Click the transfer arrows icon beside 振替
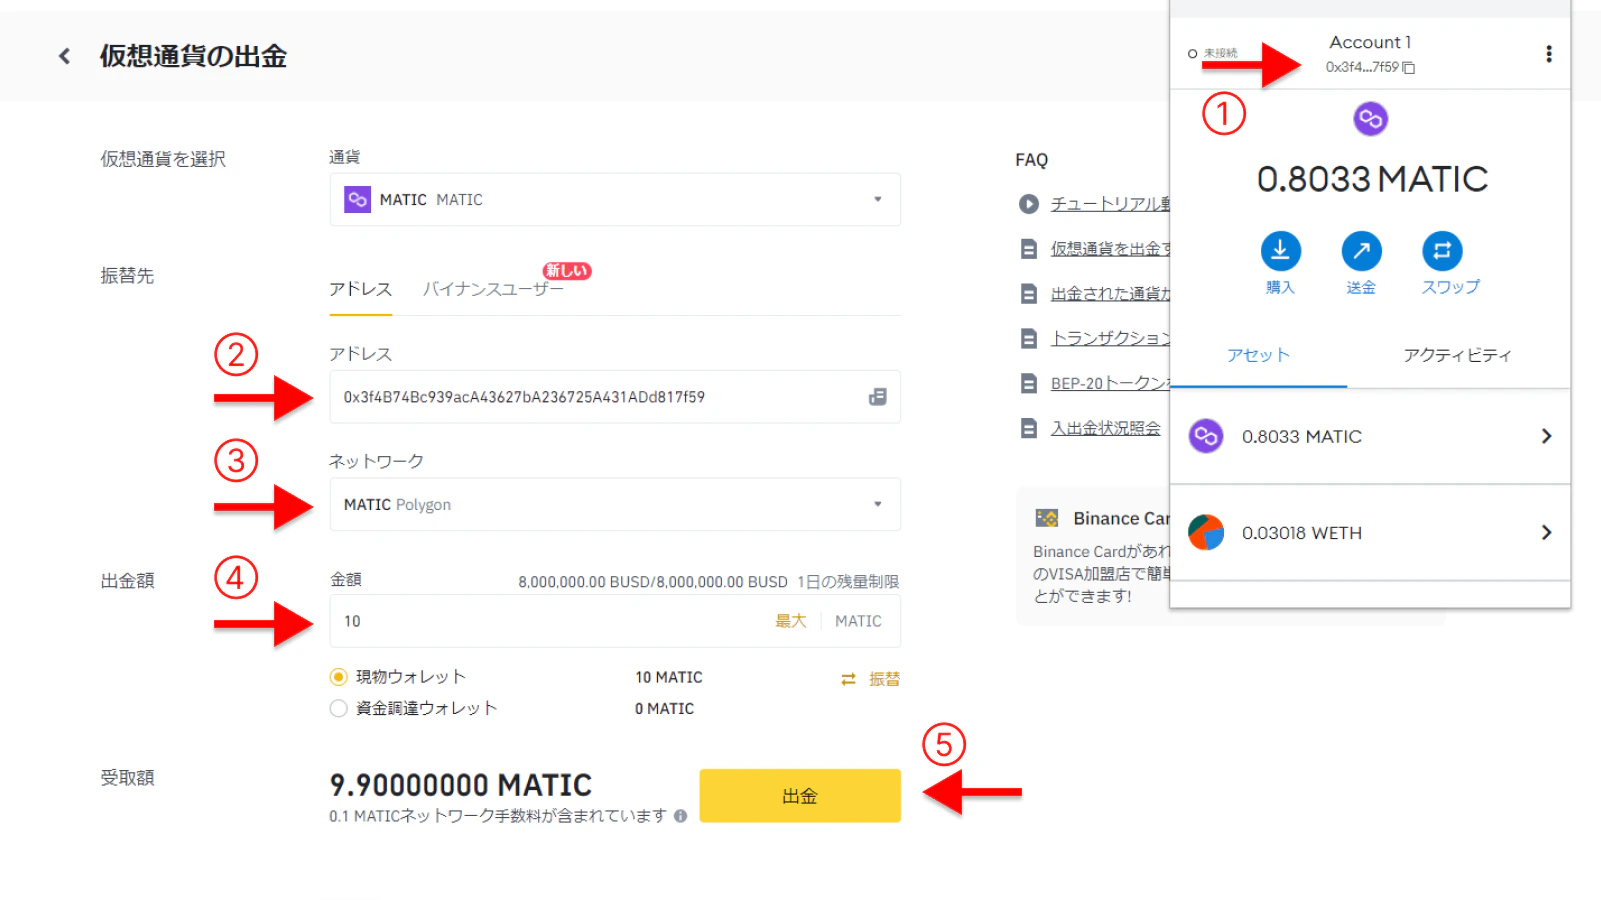 (x=848, y=679)
